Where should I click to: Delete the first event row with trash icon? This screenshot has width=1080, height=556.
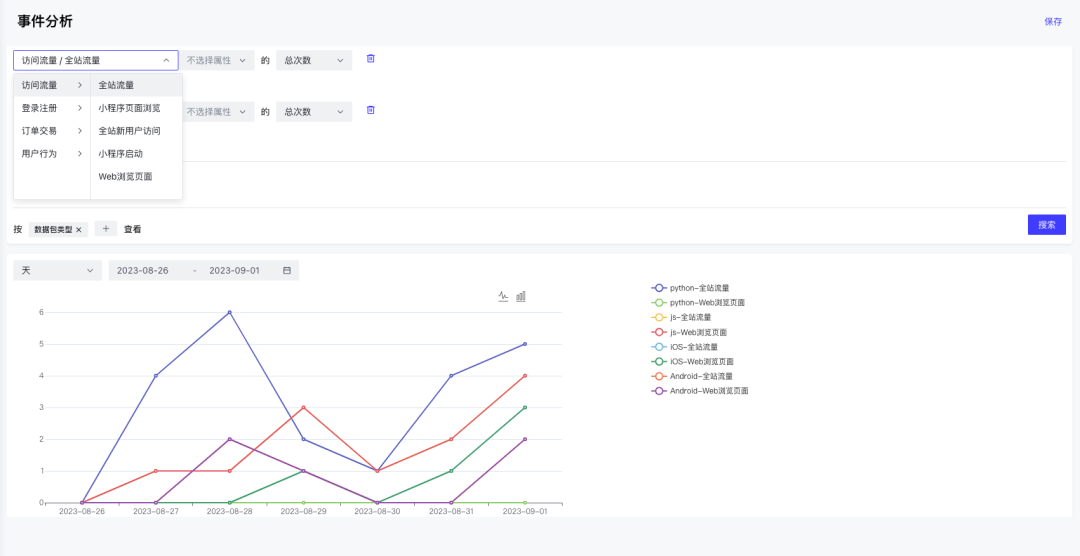pyautogui.click(x=370, y=59)
